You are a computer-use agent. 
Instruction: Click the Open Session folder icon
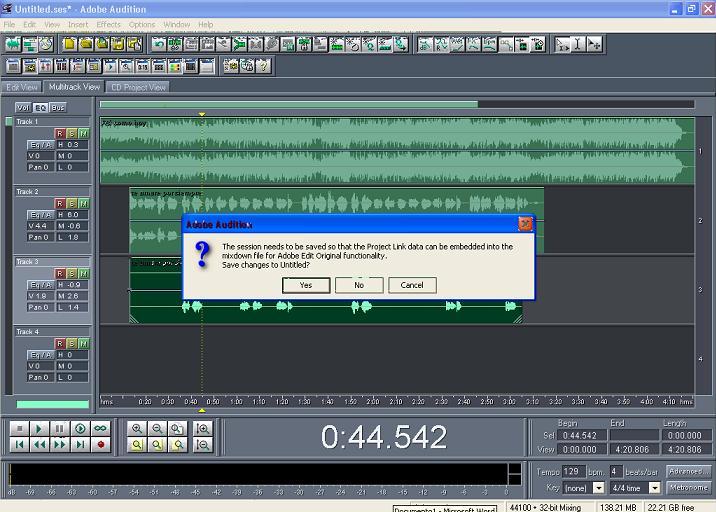coord(86,44)
